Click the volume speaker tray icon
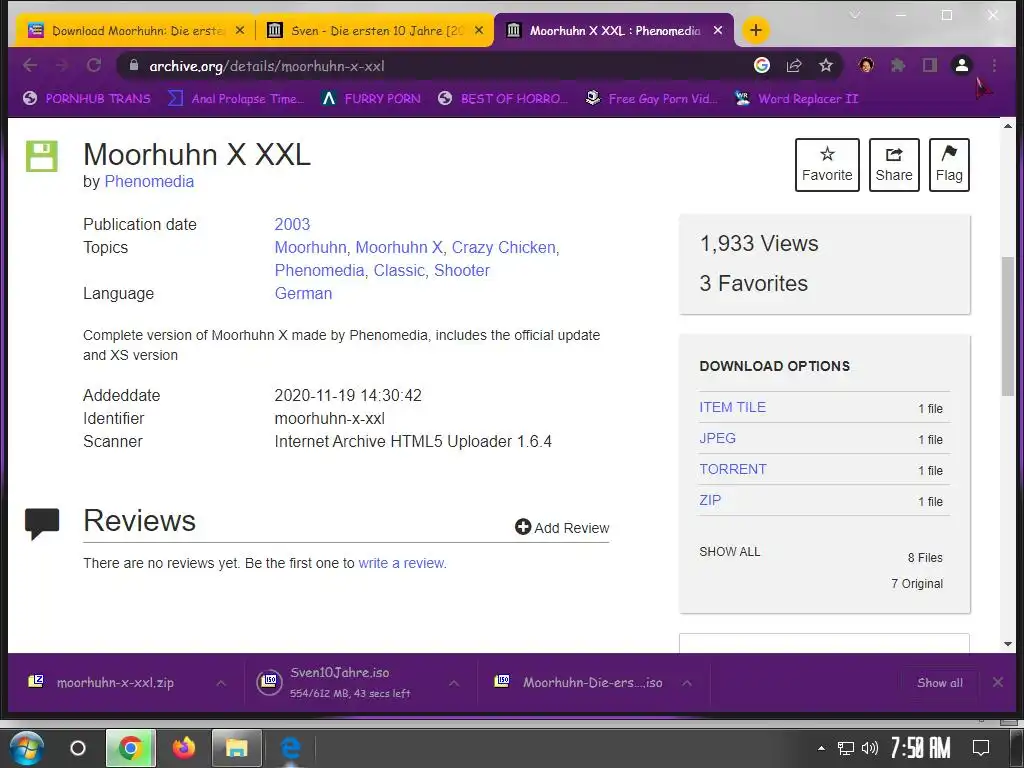1024x768 pixels. click(870, 748)
